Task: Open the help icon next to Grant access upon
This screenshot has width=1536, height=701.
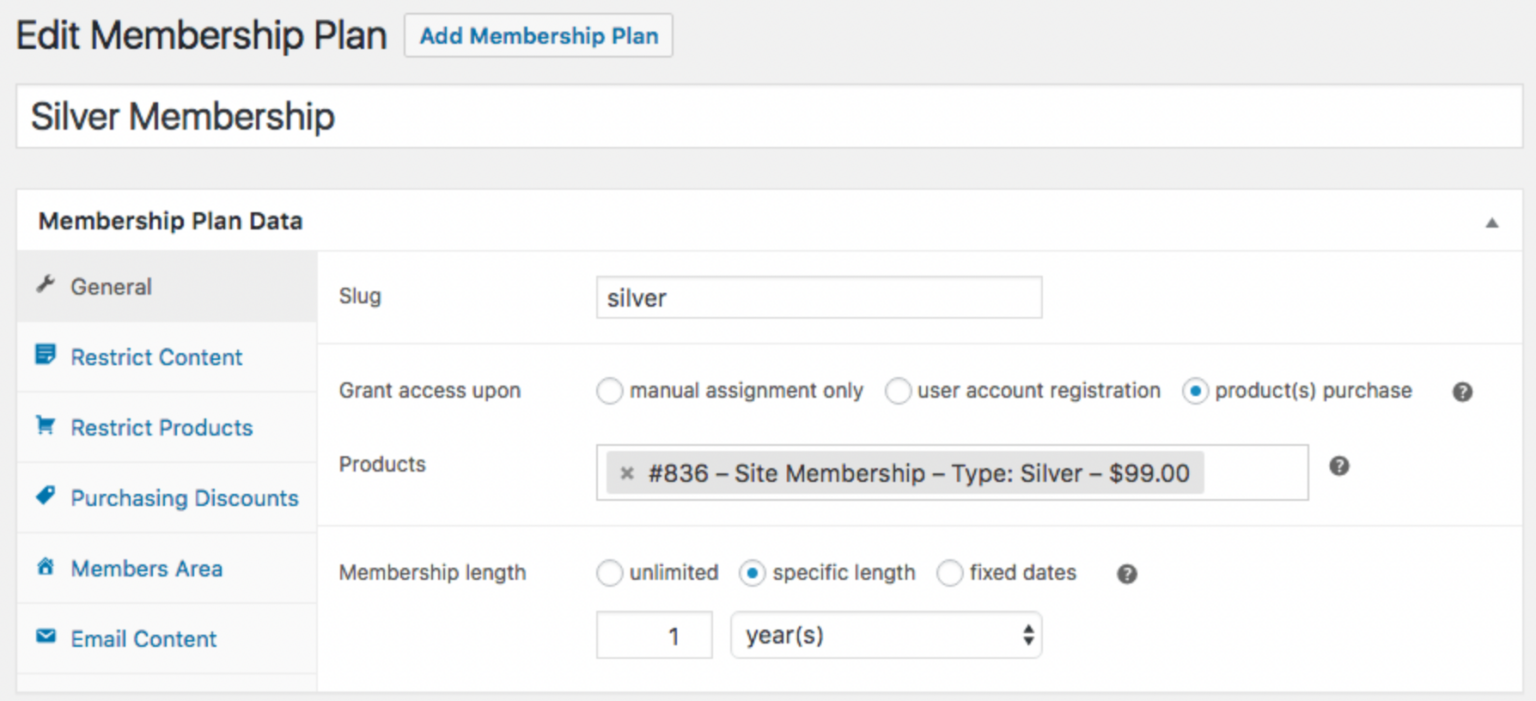Action: tap(1462, 392)
